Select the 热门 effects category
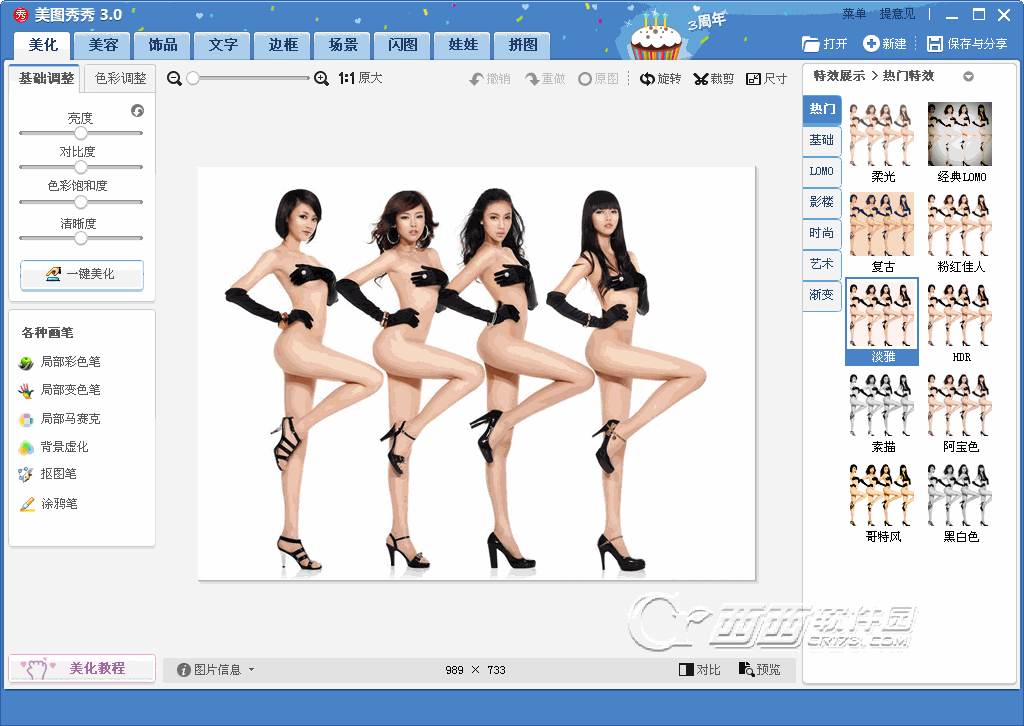This screenshot has width=1024, height=726. click(822, 109)
